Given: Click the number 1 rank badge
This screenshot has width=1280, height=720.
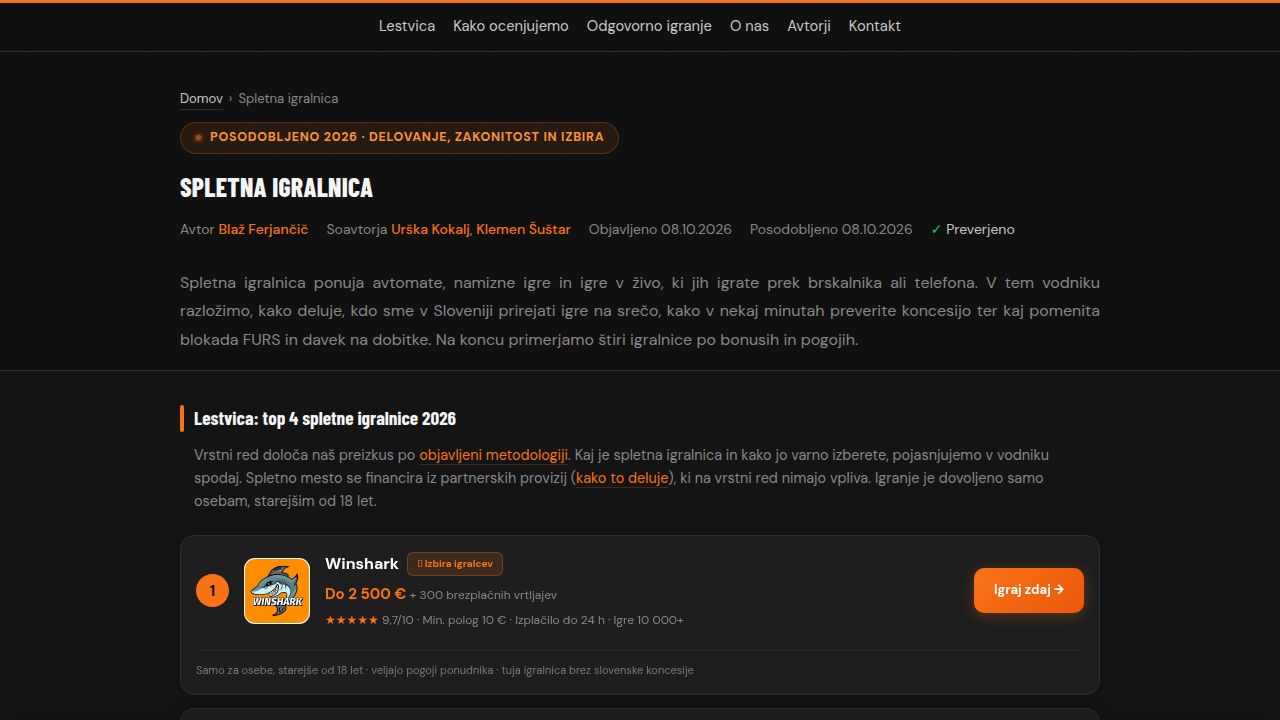Looking at the screenshot, I should 212,591.
